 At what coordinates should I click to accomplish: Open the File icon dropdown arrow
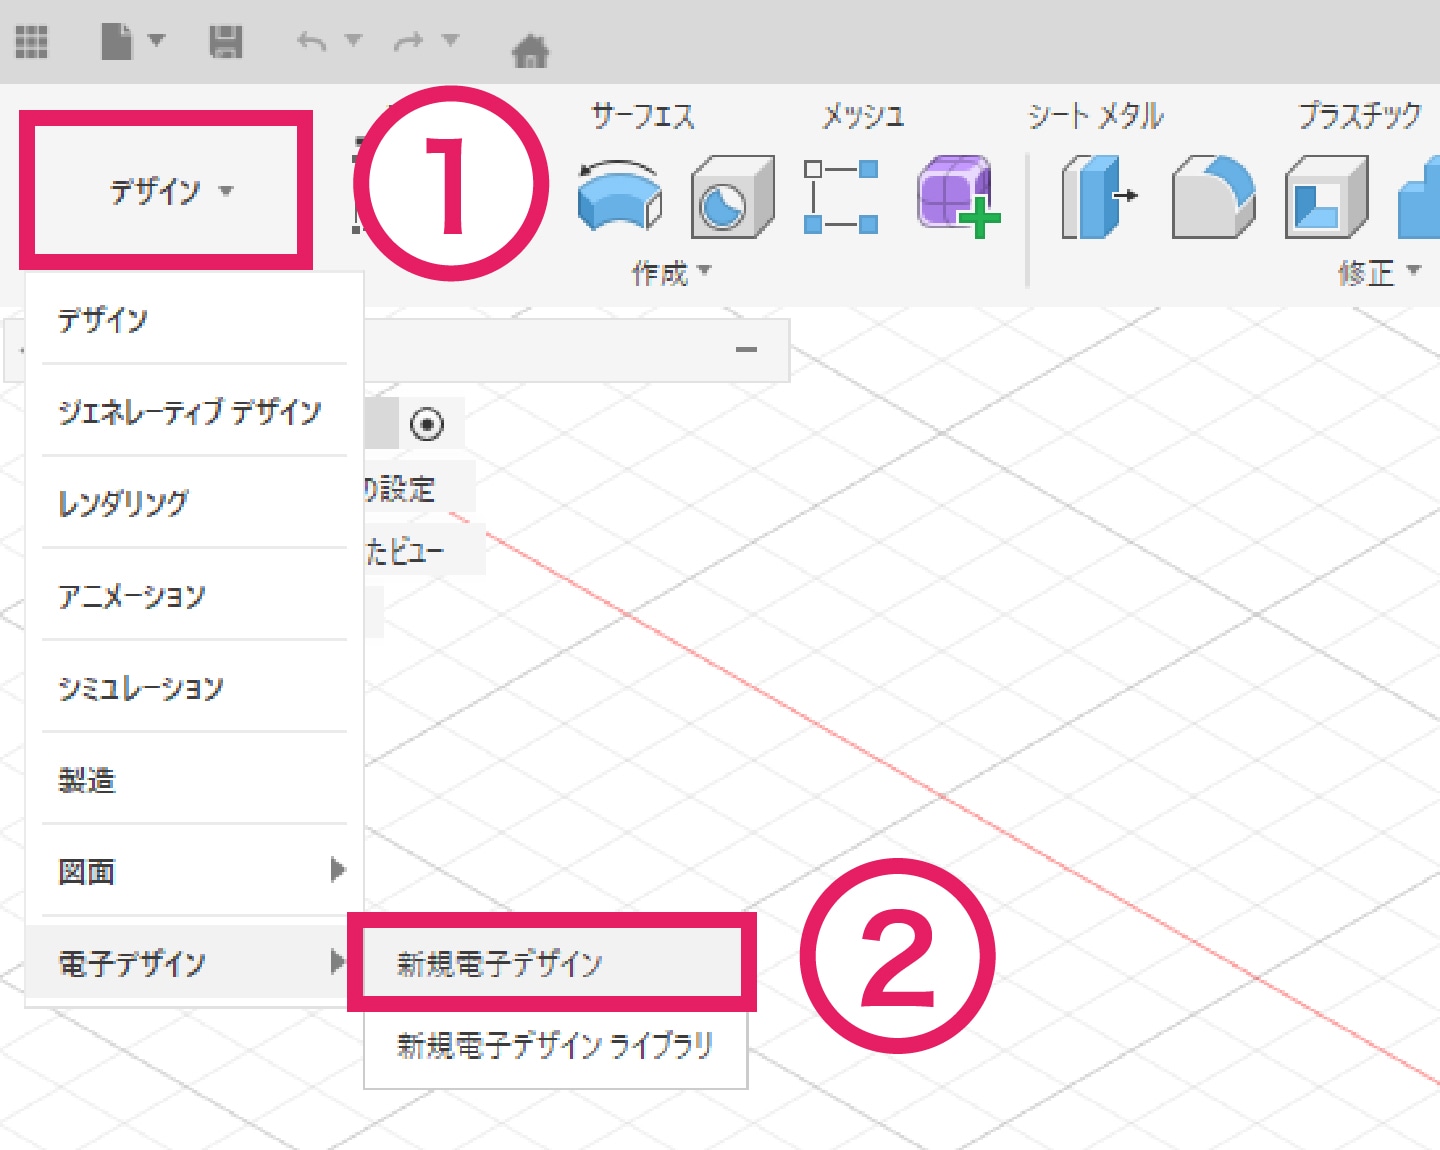point(157,41)
